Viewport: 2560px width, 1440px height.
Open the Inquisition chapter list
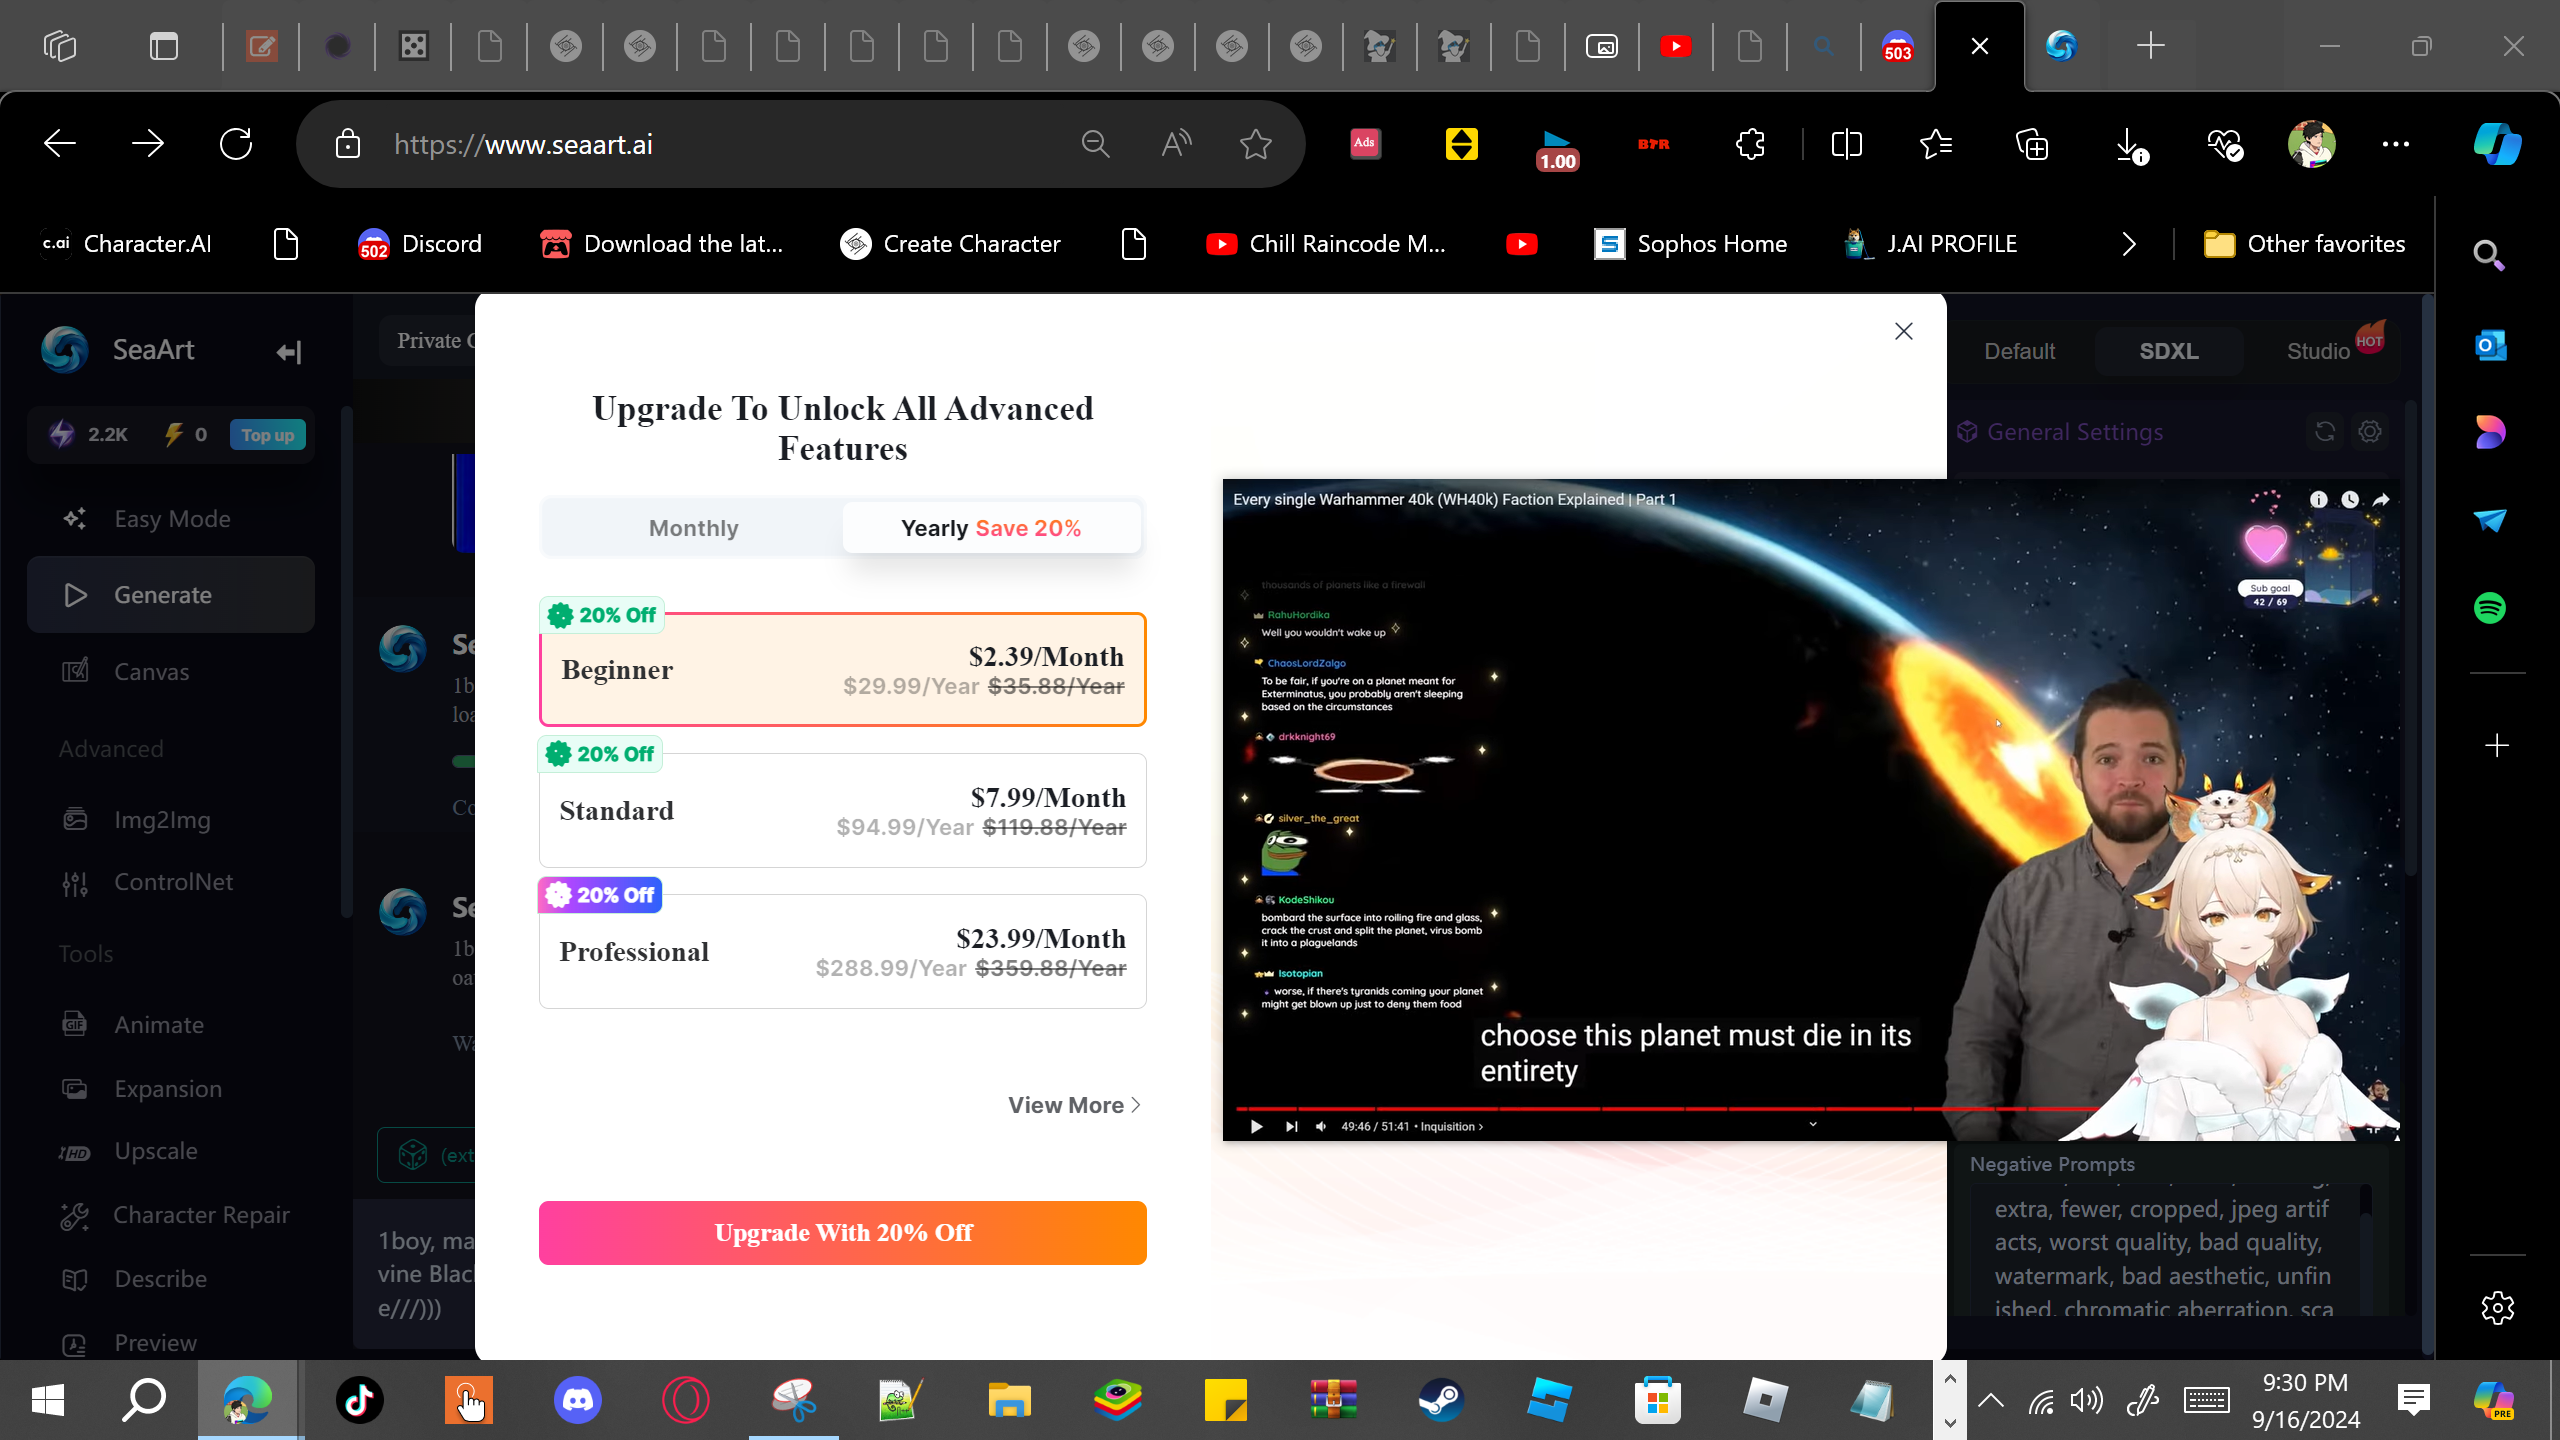click(1451, 1127)
